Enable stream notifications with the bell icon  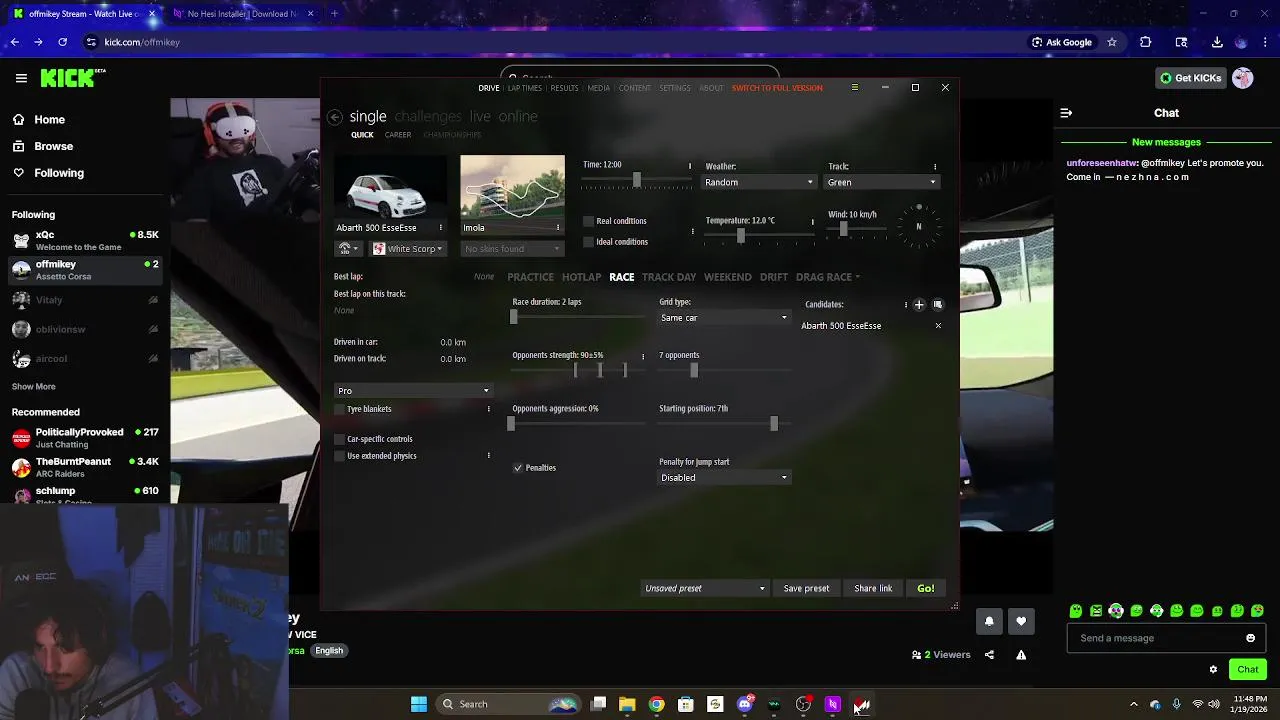(989, 621)
